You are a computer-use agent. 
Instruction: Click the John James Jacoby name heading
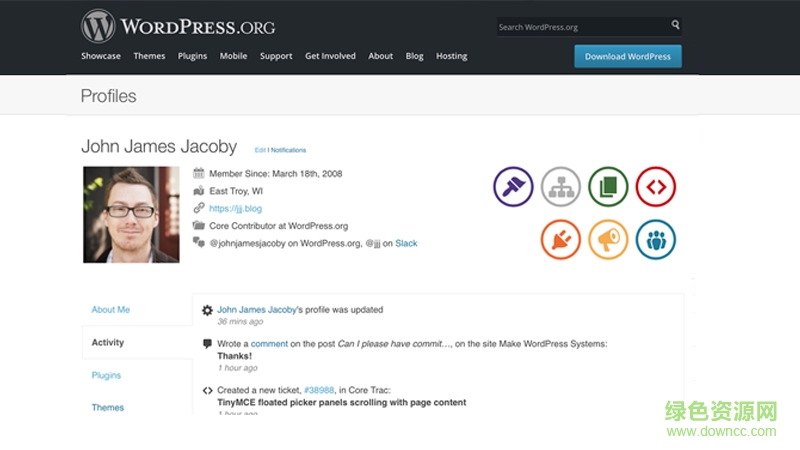(x=159, y=146)
